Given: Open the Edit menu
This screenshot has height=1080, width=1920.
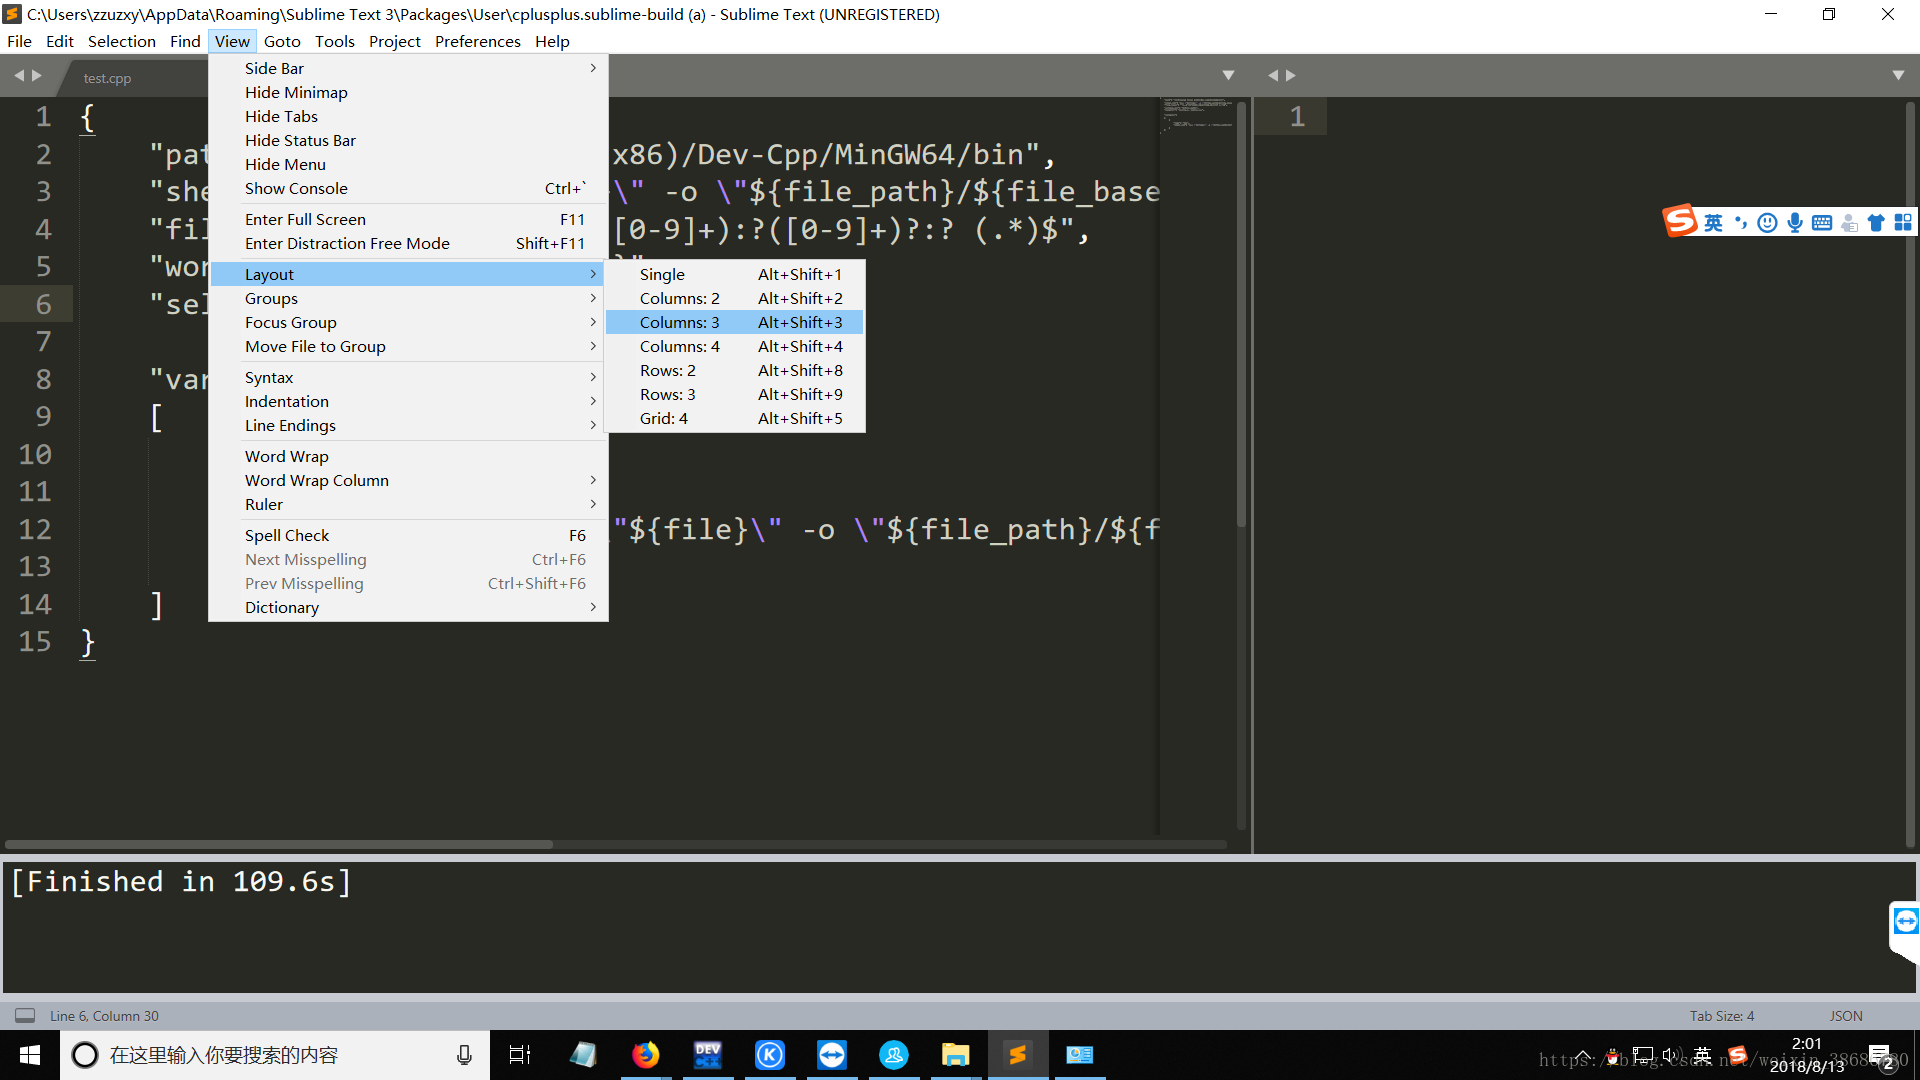Looking at the screenshot, I should click(60, 41).
